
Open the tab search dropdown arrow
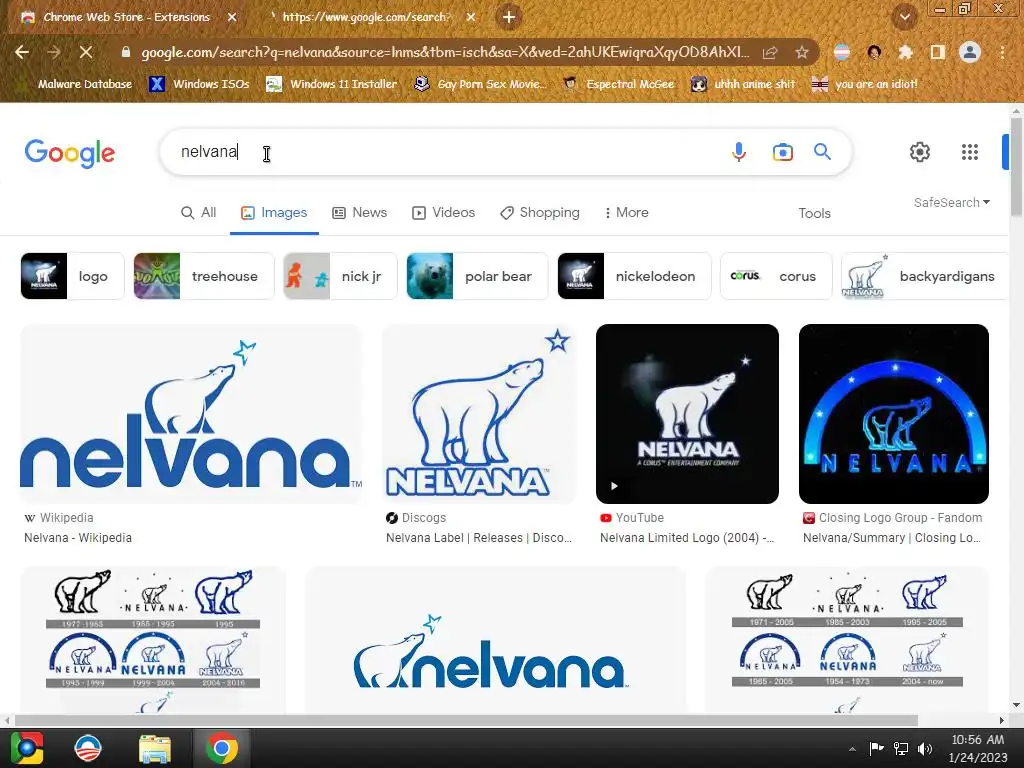tap(904, 17)
